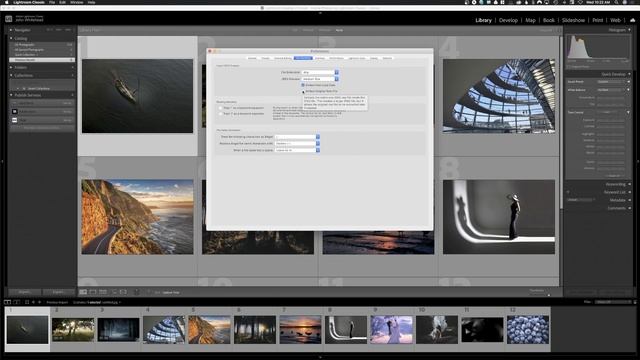Viewport: 640px width, 360px height.
Task: Switch to the Develop module
Action: point(508,20)
